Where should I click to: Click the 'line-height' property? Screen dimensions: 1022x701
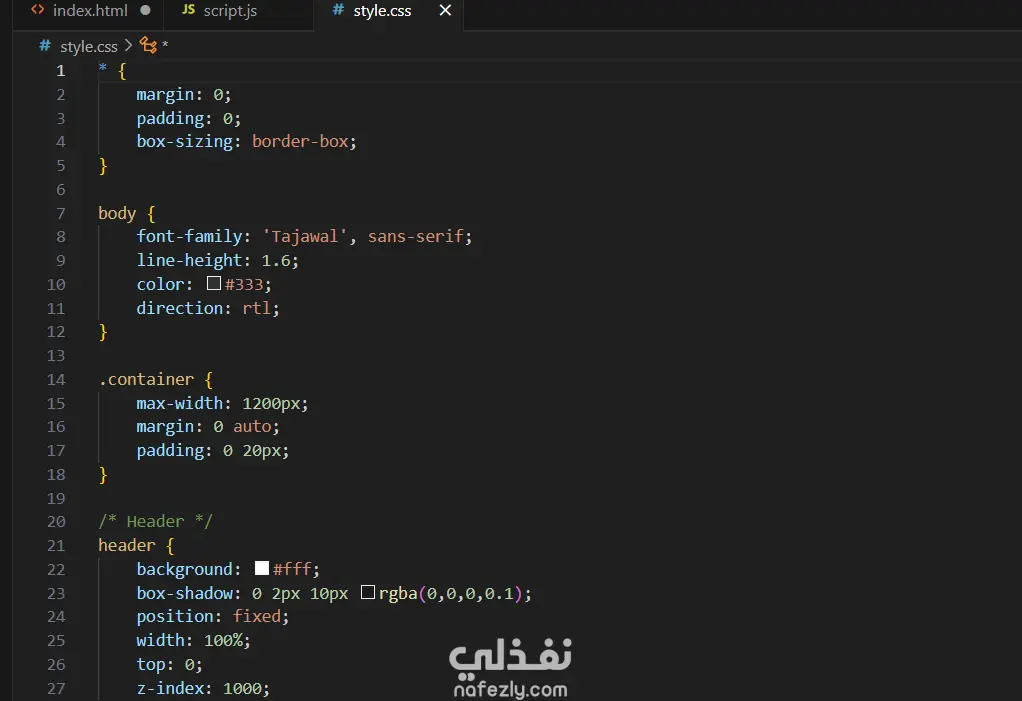[x=189, y=260]
